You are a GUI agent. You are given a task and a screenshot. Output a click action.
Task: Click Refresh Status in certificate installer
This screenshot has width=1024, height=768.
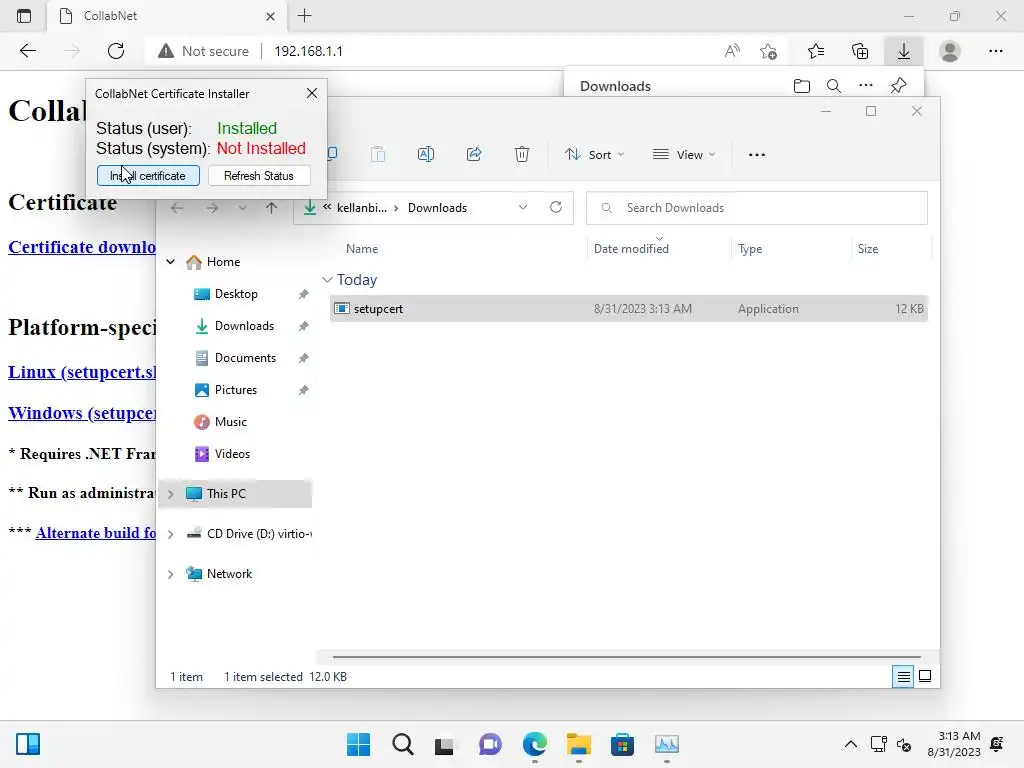coord(259,176)
